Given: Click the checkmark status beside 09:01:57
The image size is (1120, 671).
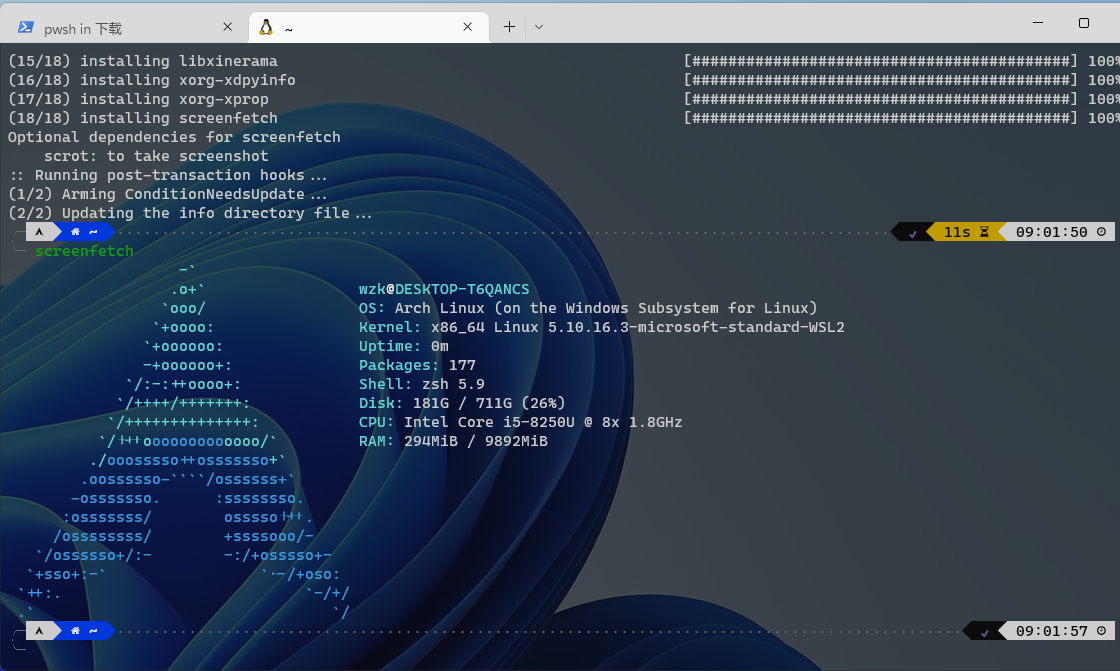Looking at the screenshot, I should (x=984, y=632).
